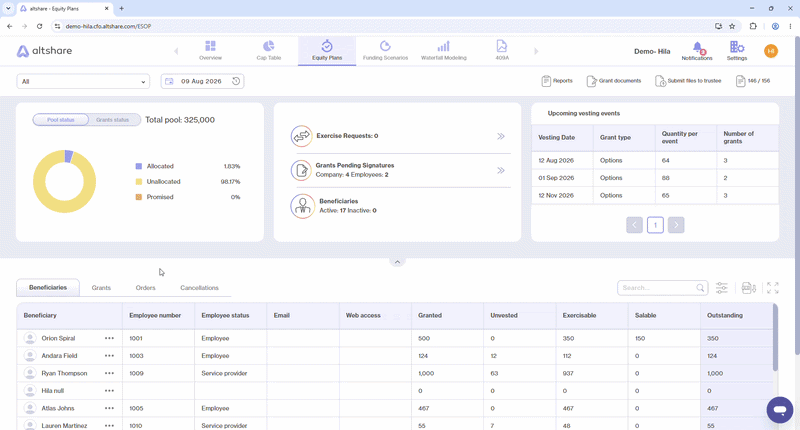Viewport: 800px width, 430px height.
Task: Open the Cap Table section
Action: [x=269, y=50]
